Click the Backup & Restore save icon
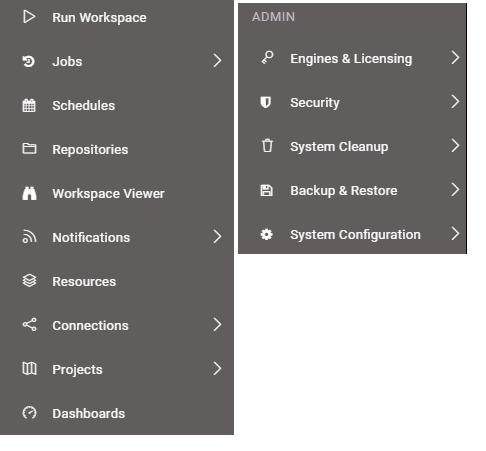 (x=266, y=190)
